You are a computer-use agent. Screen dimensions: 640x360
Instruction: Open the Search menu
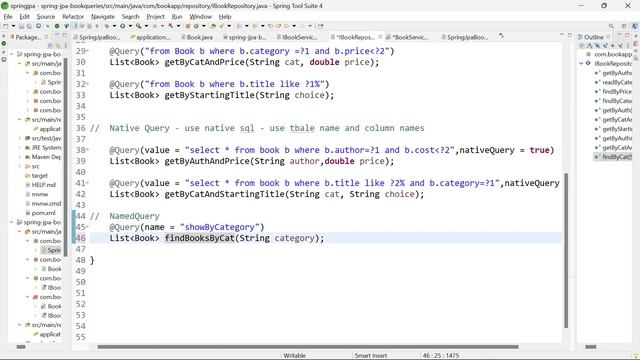click(x=131, y=16)
